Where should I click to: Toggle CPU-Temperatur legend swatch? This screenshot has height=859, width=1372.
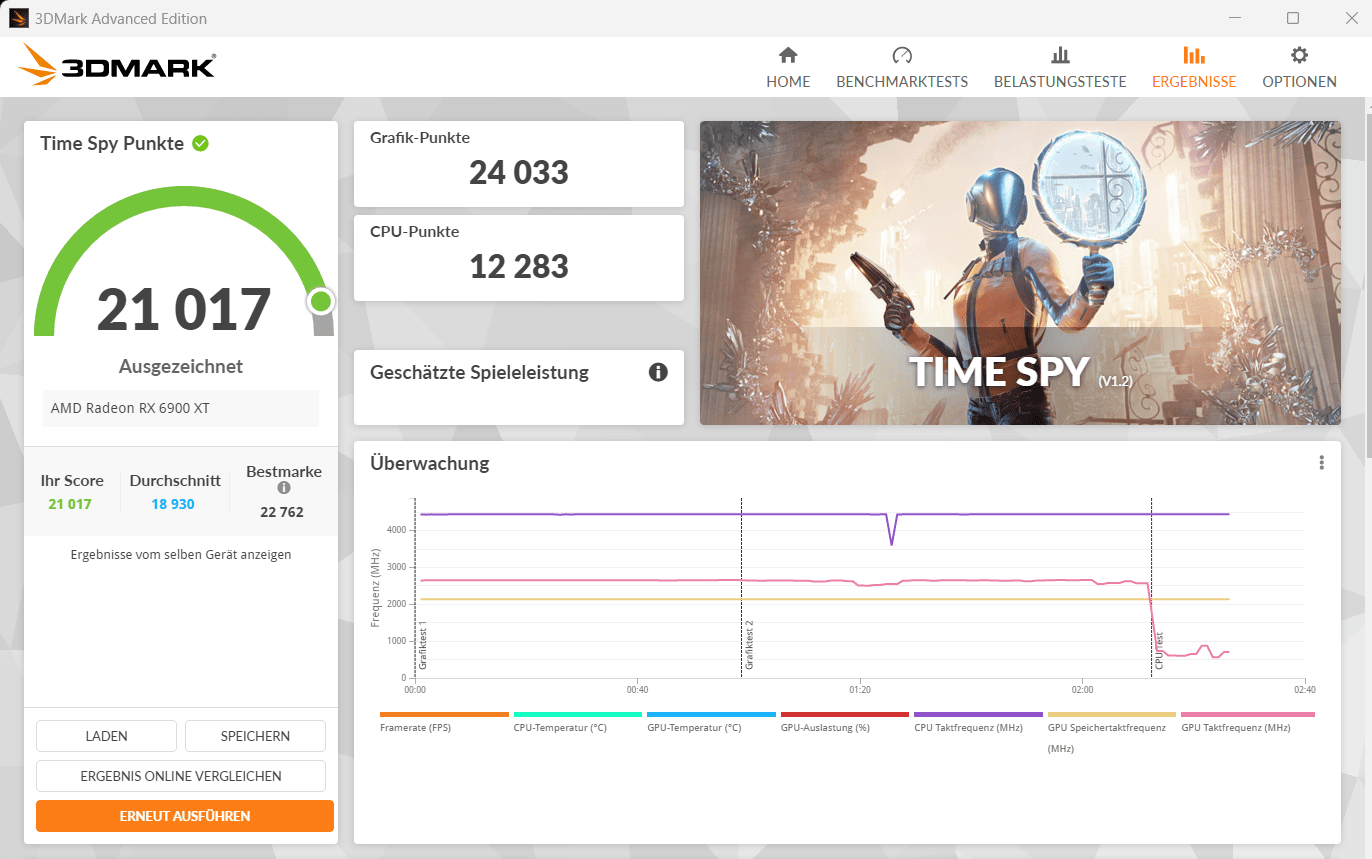(577, 715)
